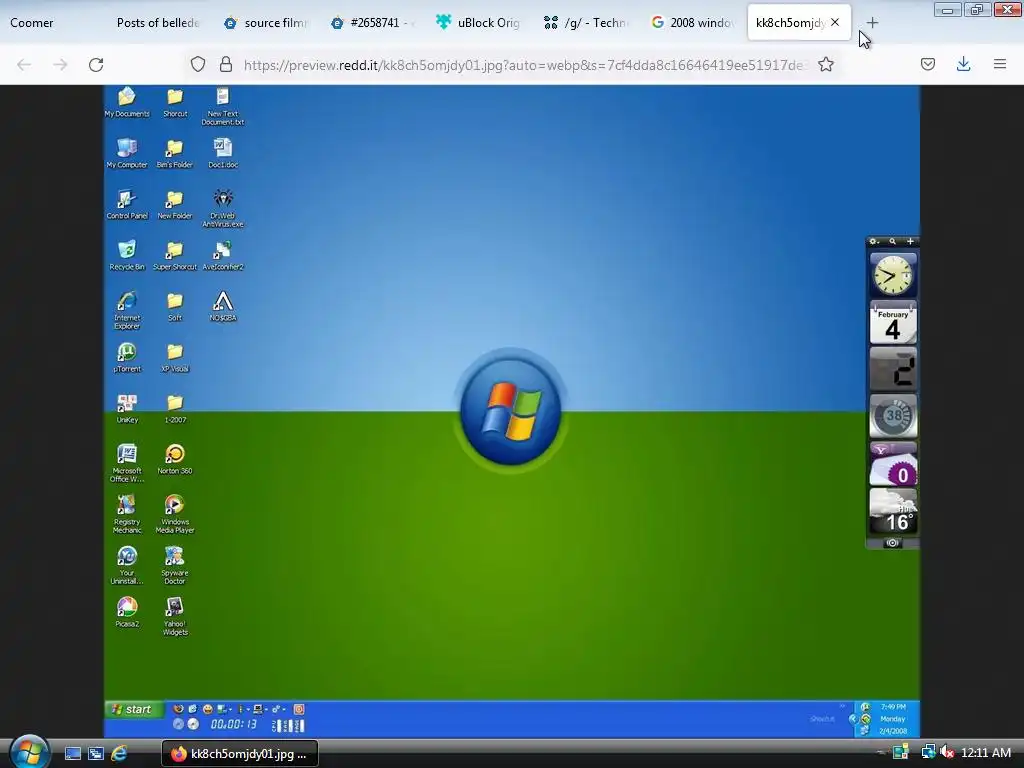Open a new tab with plus button
The width and height of the screenshot is (1024, 768).
click(x=872, y=23)
